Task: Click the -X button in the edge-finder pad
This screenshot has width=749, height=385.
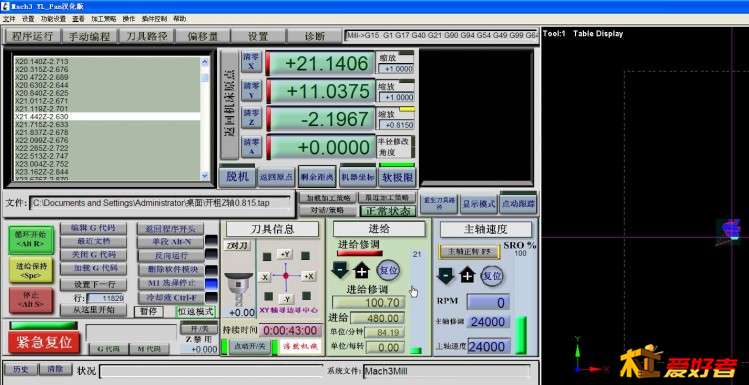Action: 264,277
